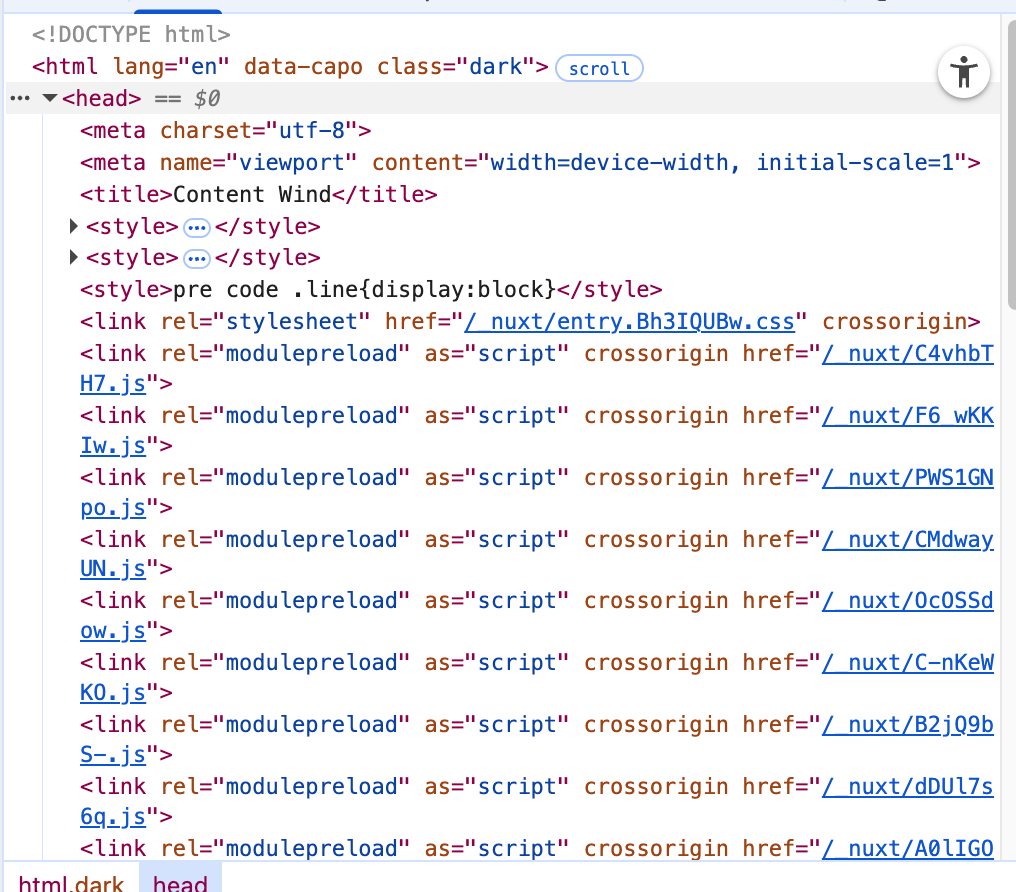Select html.dark in the breadcrumb bar
The width and height of the screenshot is (1016, 892).
pyautogui.click(x=71, y=884)
